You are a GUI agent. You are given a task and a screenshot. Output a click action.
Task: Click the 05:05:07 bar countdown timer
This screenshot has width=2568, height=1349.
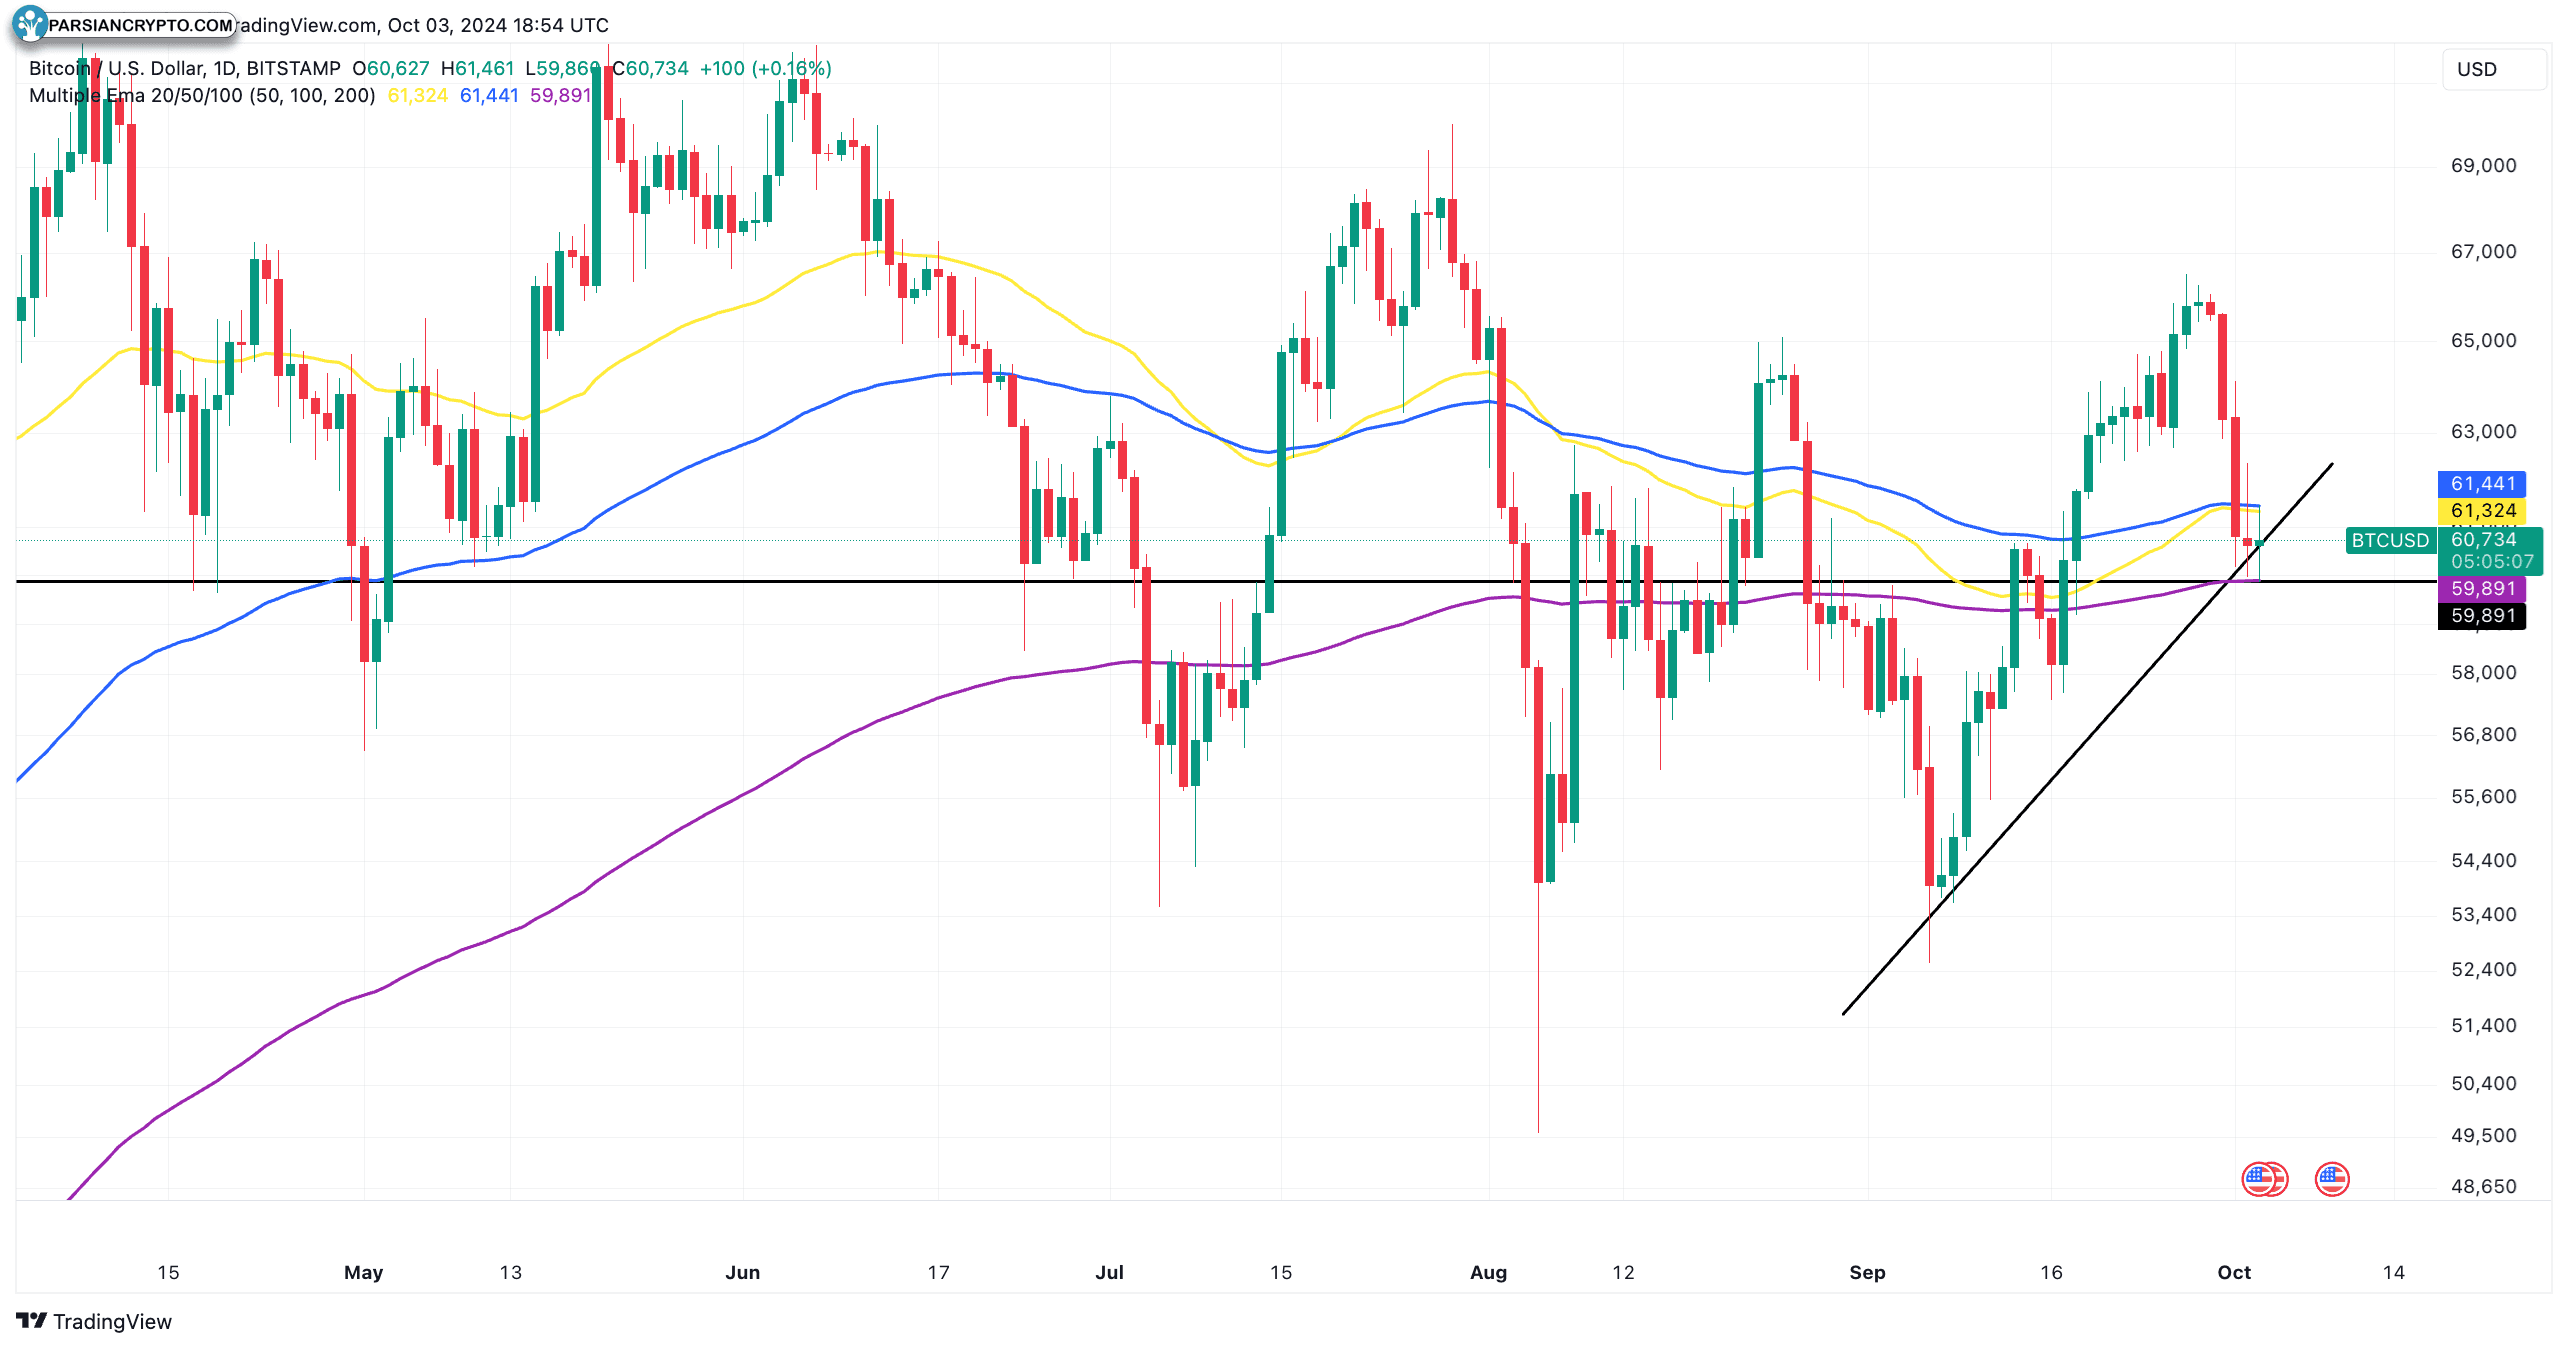pos(2491,562)
